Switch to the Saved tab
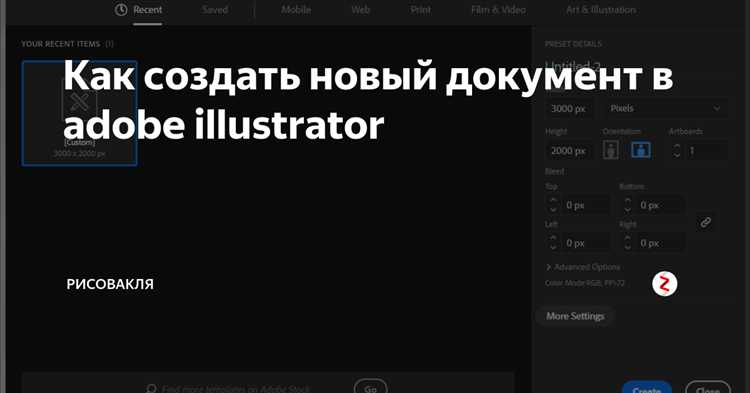Screen dimensions: 750x393 [x=215, y=10]
